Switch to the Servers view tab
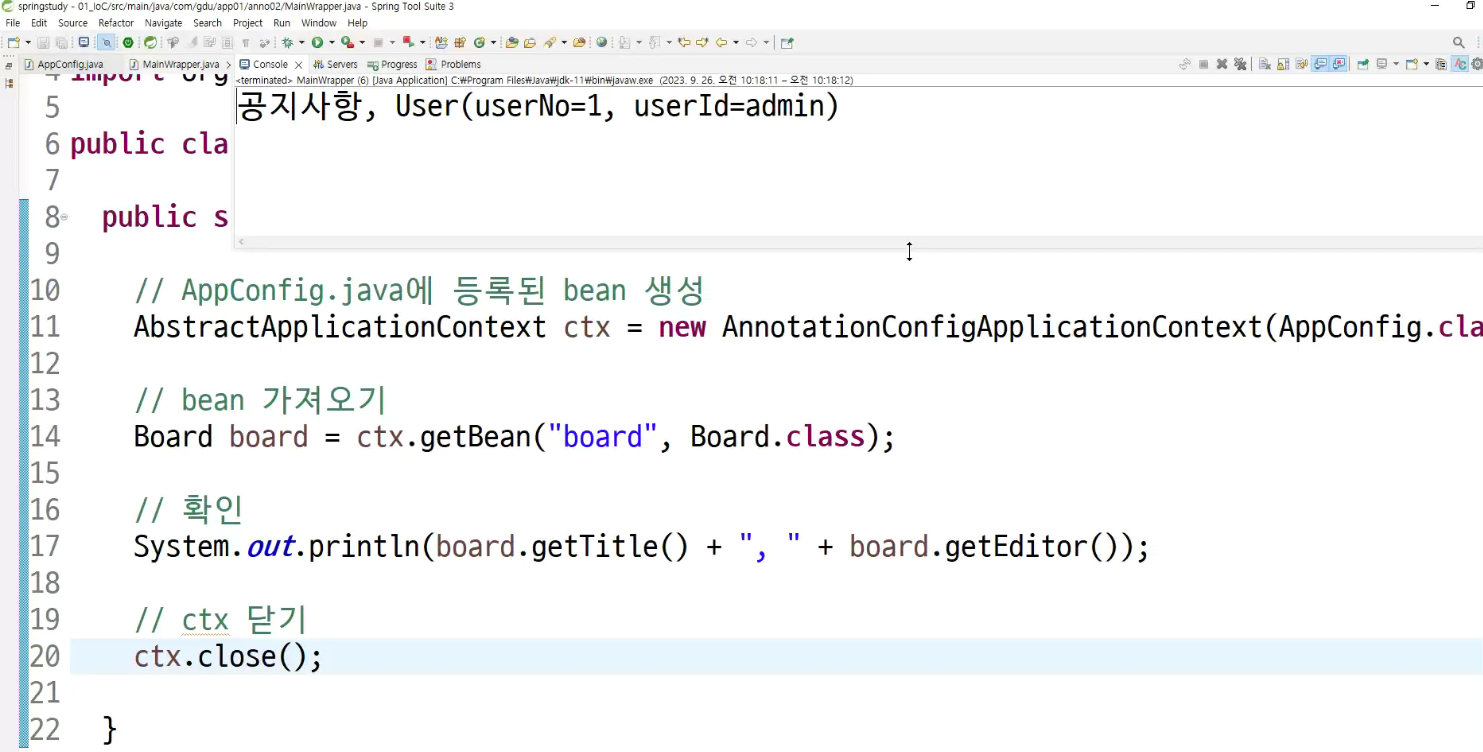Screen dimensions: 1483x752 [x=335, y=64]
